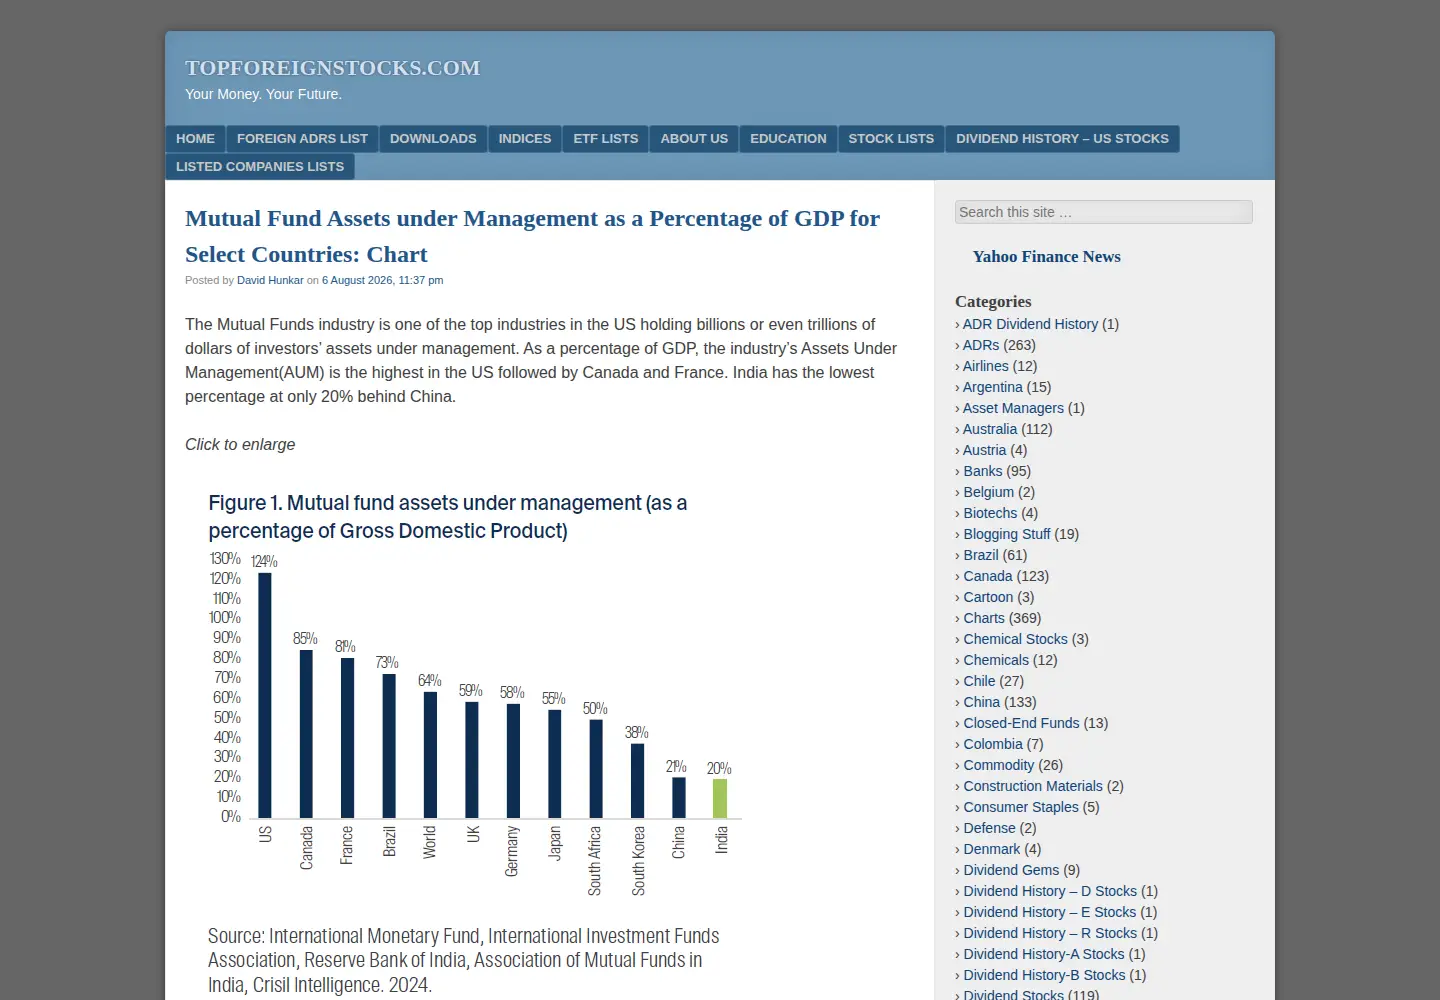Viewport: 1440px width, 1000px height.
Task: Open ADR Dividend History category
Action: [x=1030, y=324]
